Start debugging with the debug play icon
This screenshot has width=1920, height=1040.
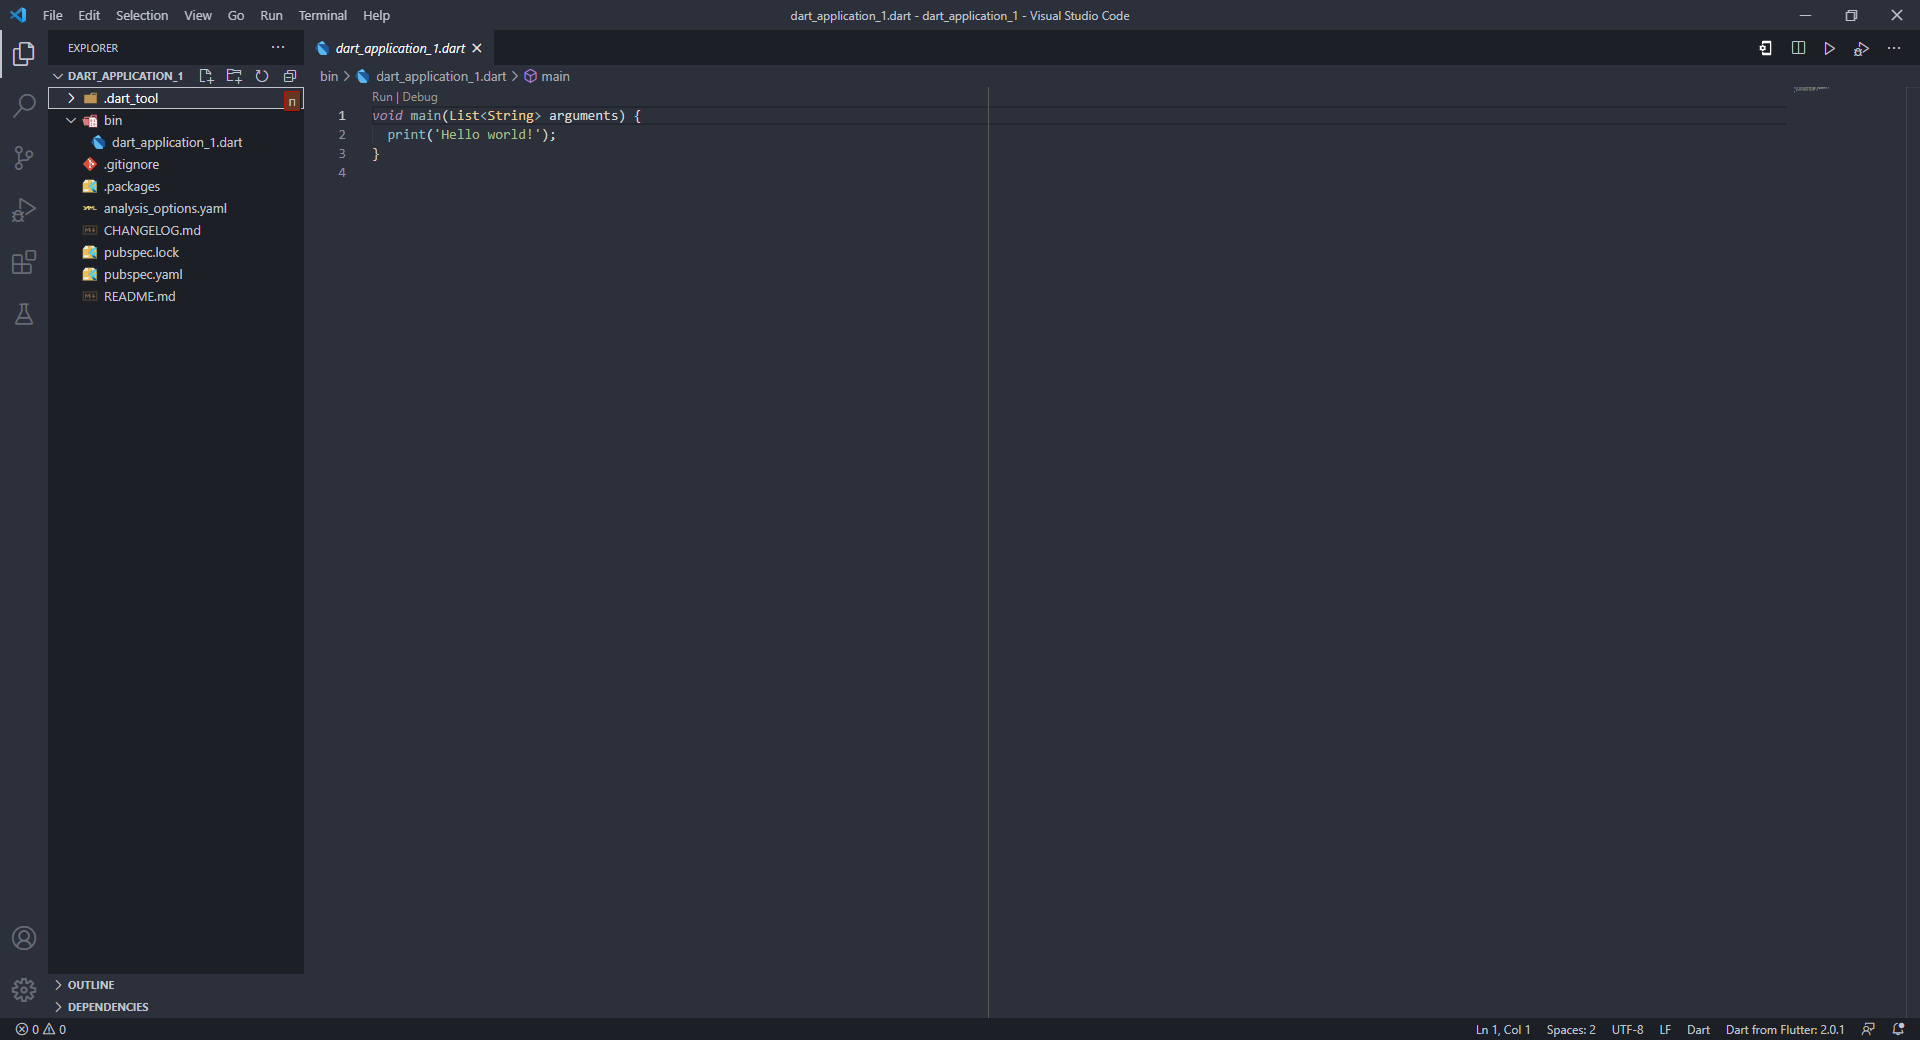1861,48
